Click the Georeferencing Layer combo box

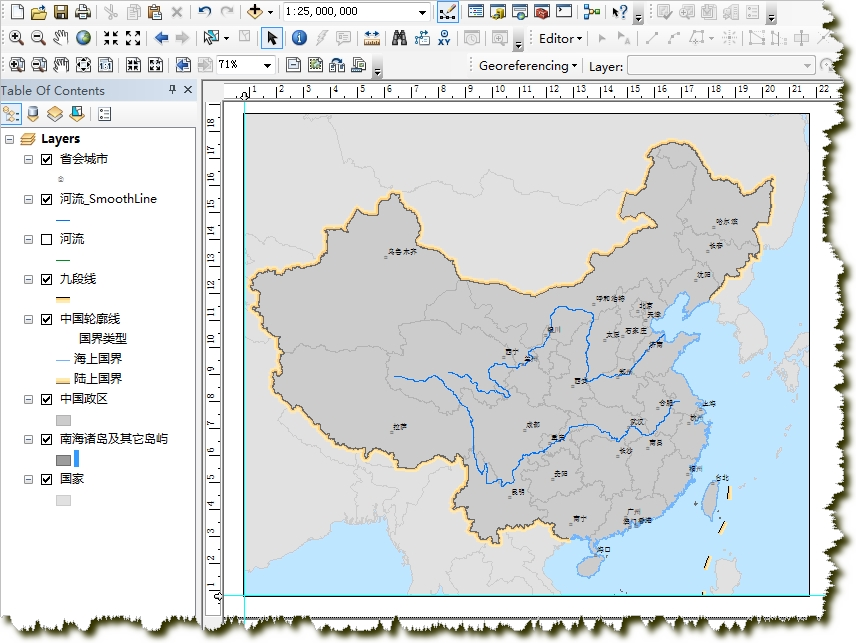click(x=720, y=66)
